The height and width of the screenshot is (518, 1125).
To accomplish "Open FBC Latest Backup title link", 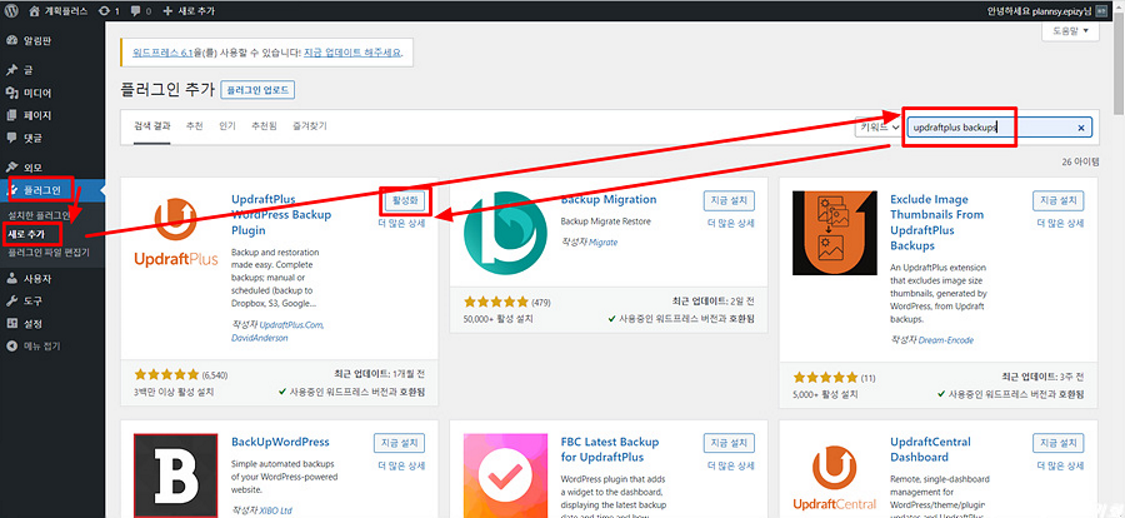I will click(x=609, y=449).
